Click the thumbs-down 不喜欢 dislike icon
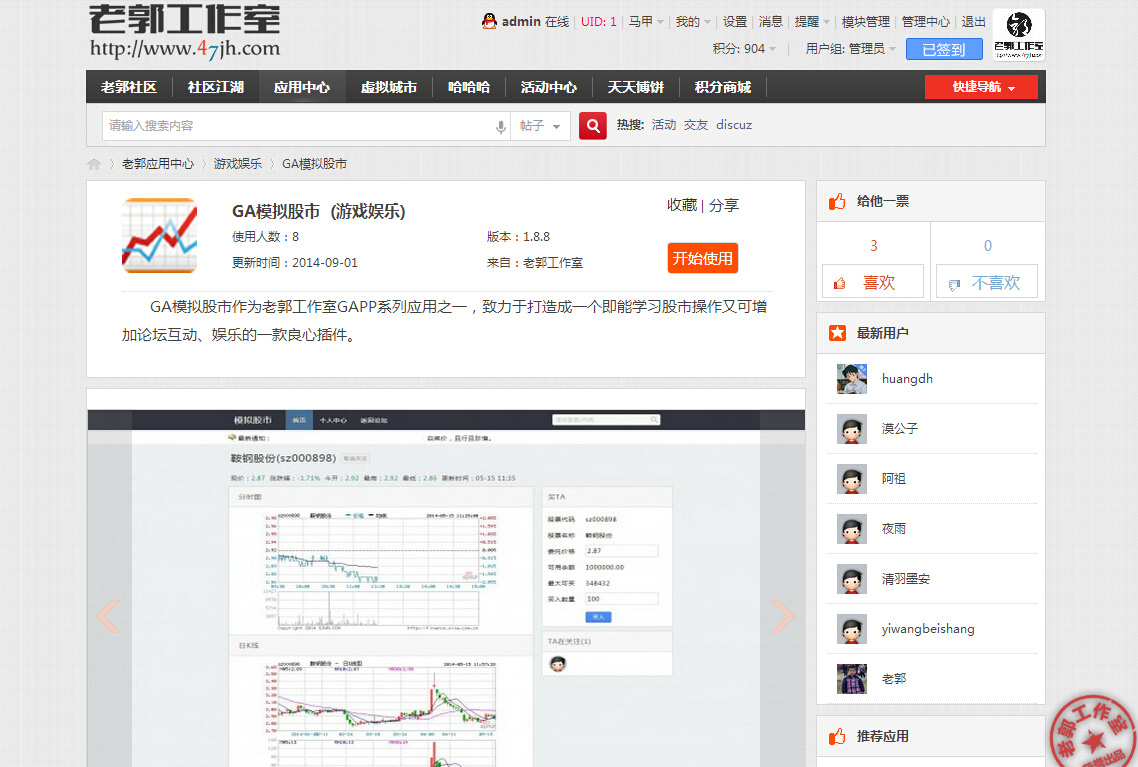 pyautogui.click(x=953, y=281)
